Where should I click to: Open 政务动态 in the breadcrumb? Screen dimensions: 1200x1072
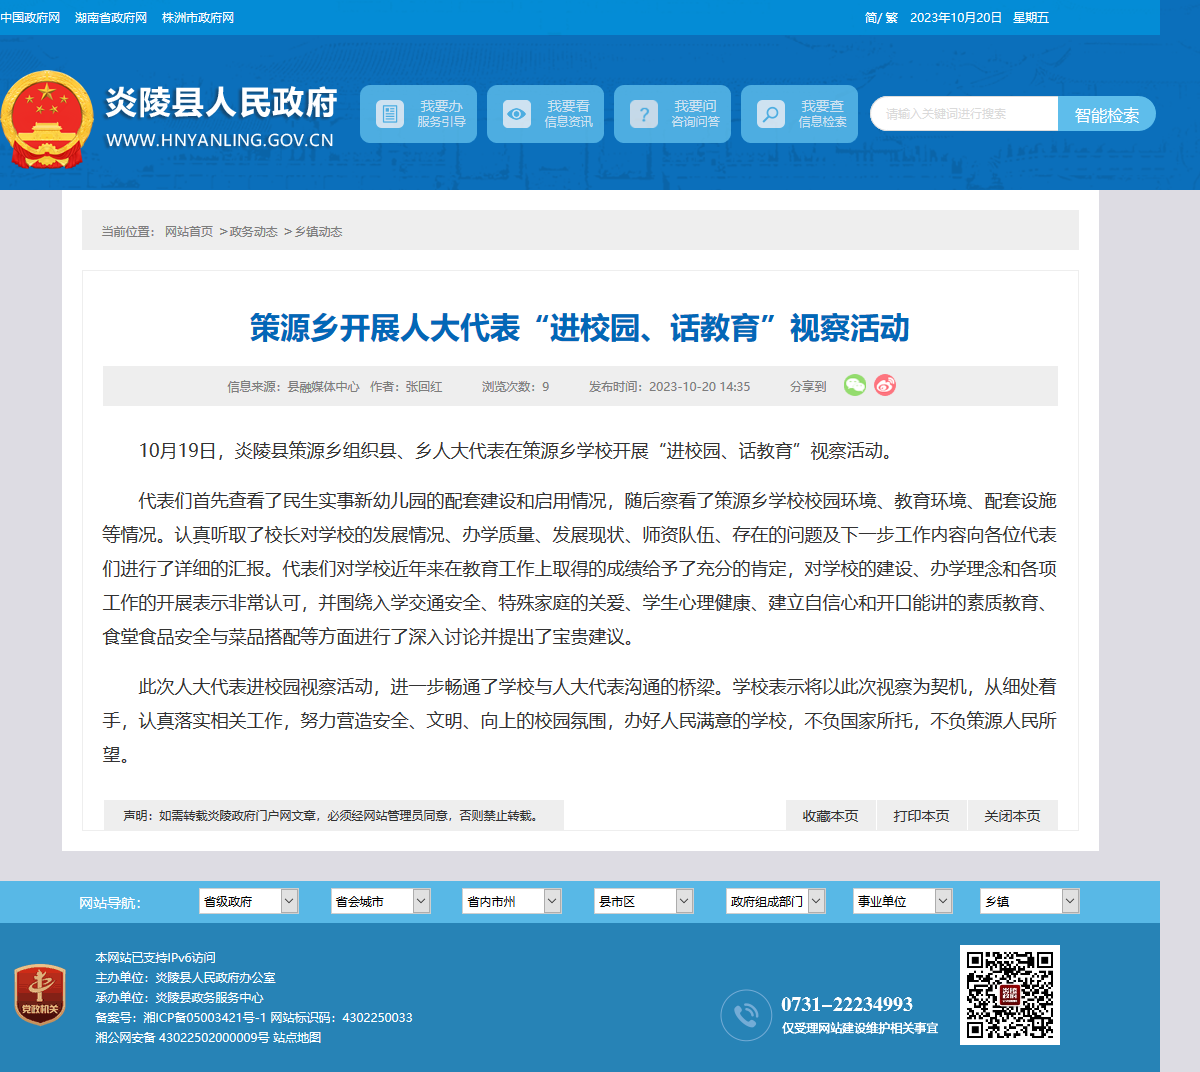[x=254, y=231]
